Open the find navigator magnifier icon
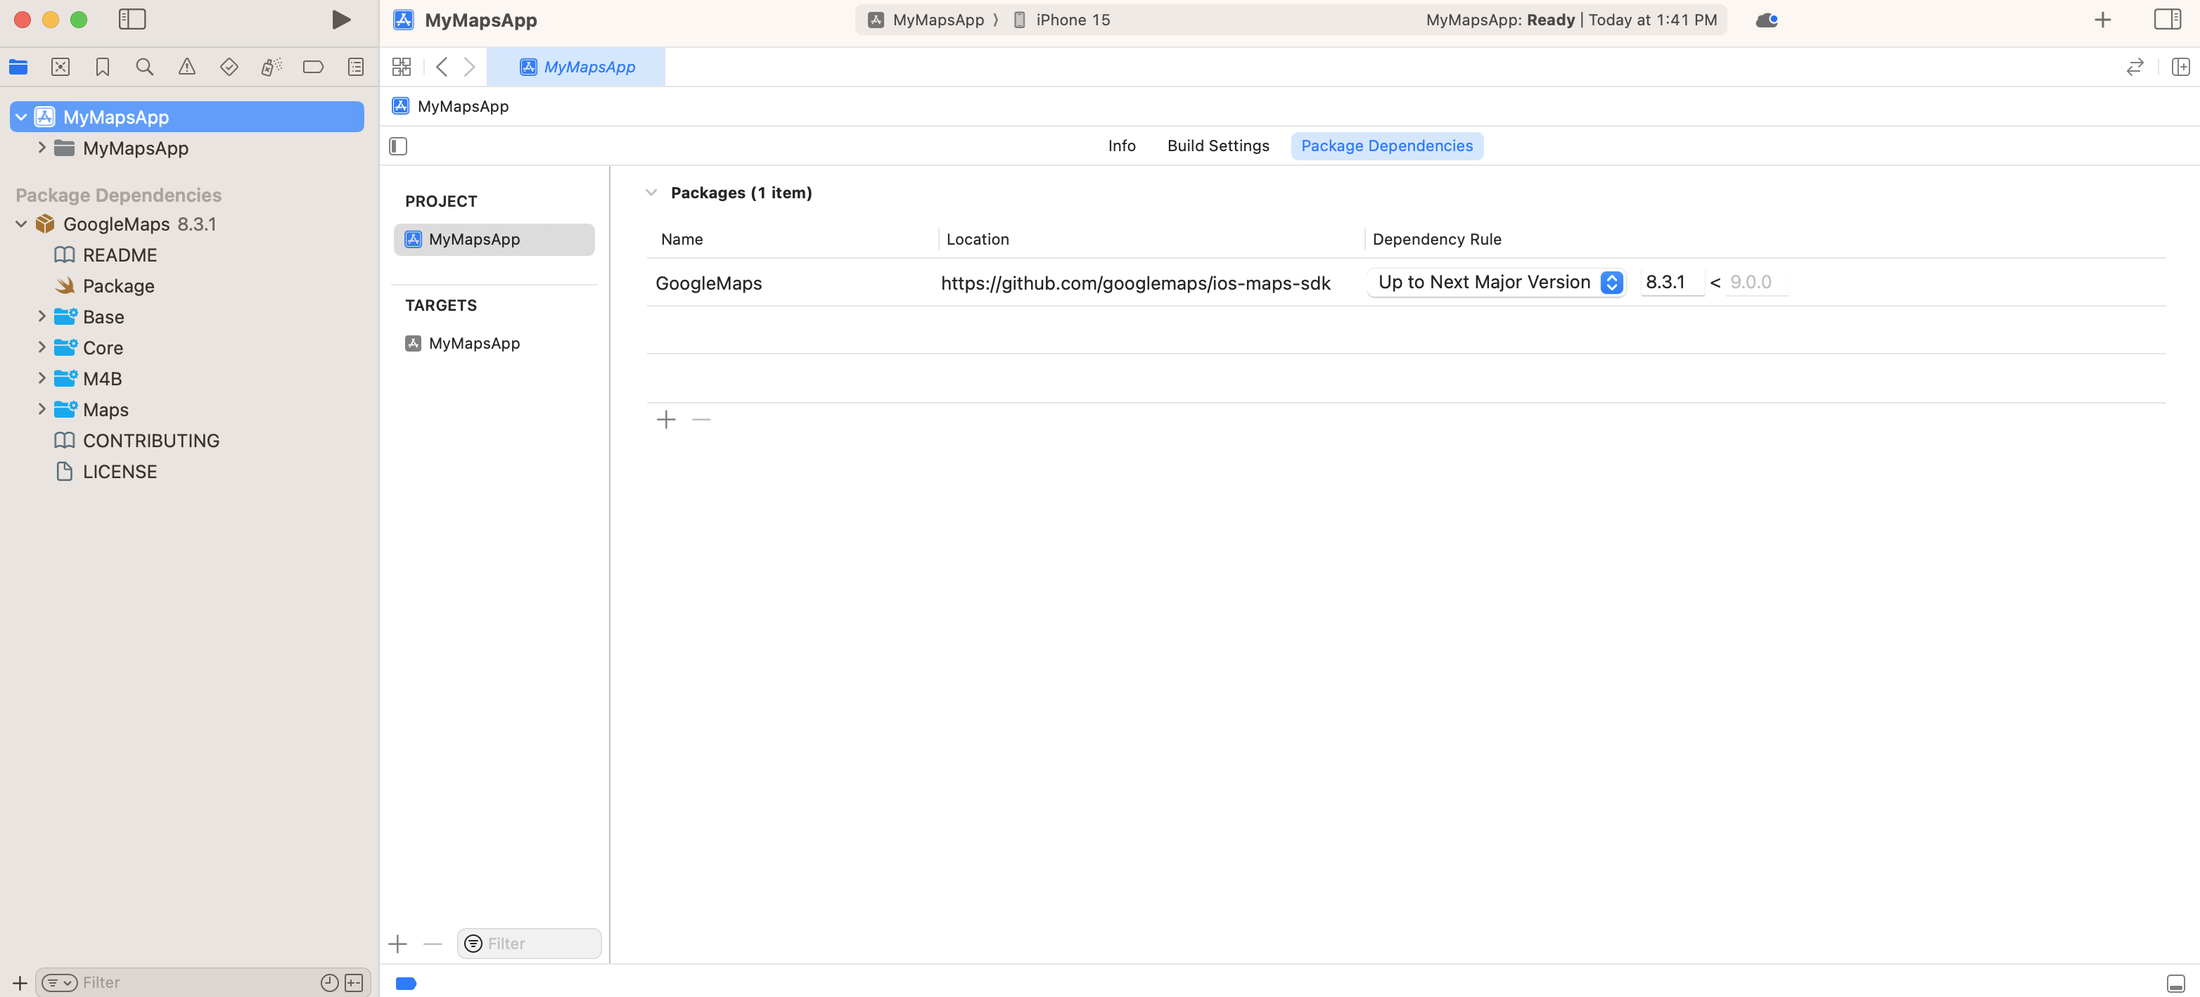The height and width of the screenshot is (997, 2200). (144, 67)
